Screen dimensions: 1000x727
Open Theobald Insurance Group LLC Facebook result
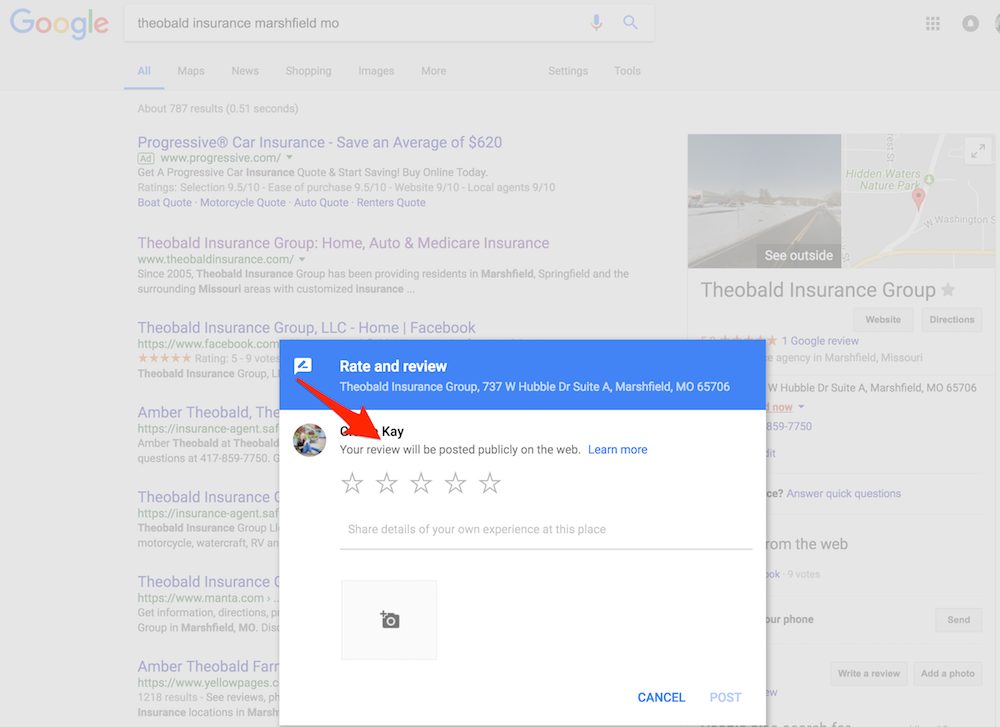[x=306, y=328]
